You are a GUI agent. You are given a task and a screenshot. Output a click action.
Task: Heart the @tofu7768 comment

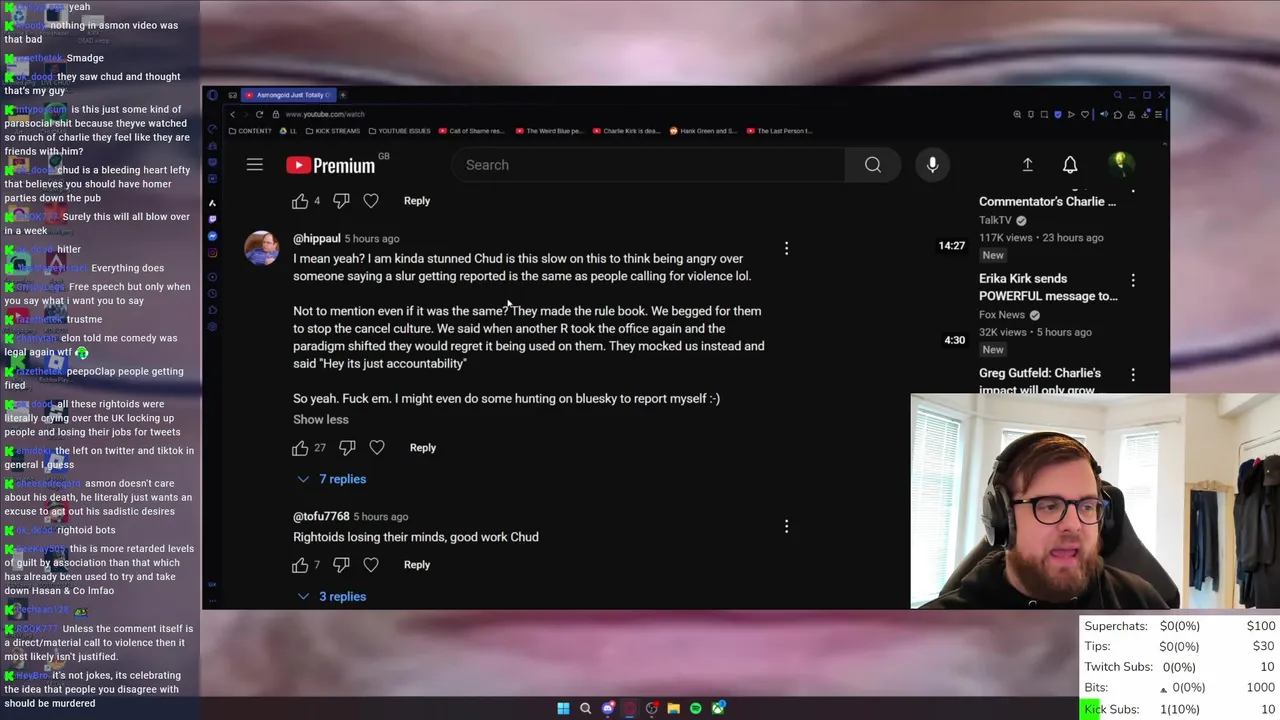pyautogui.click(x=371, y=565)
